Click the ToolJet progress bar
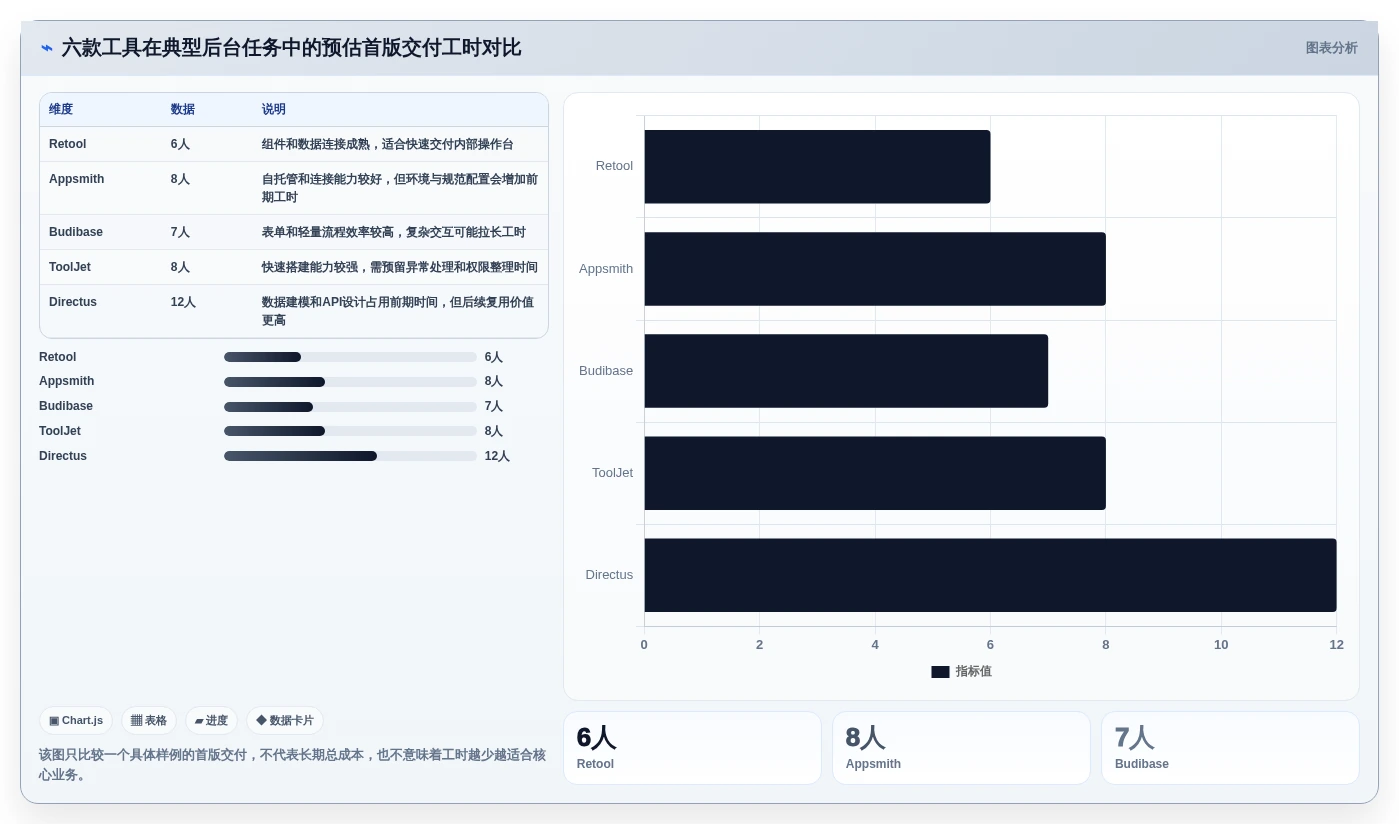1399x824 pixels. pos(350,431)
